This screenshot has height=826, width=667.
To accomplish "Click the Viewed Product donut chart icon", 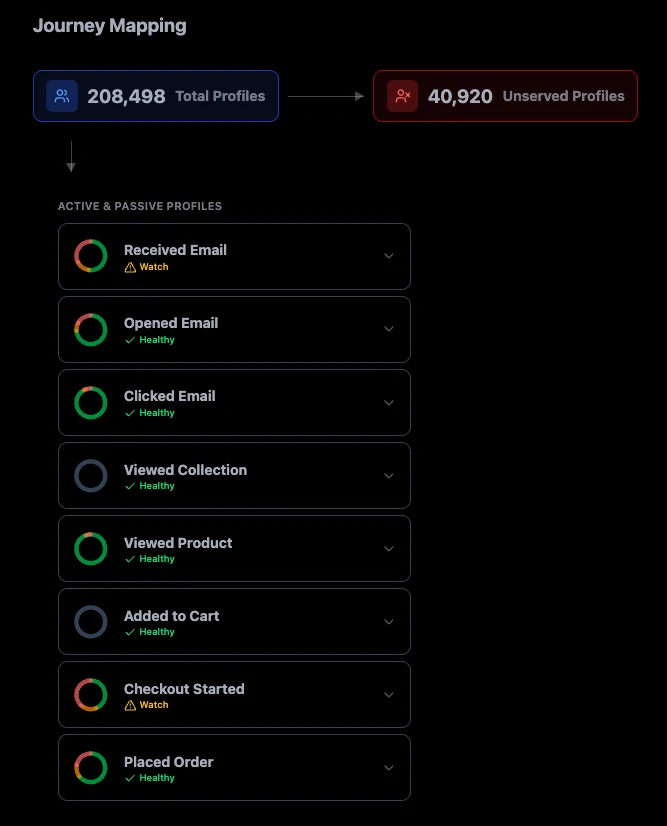I will 91,549.
